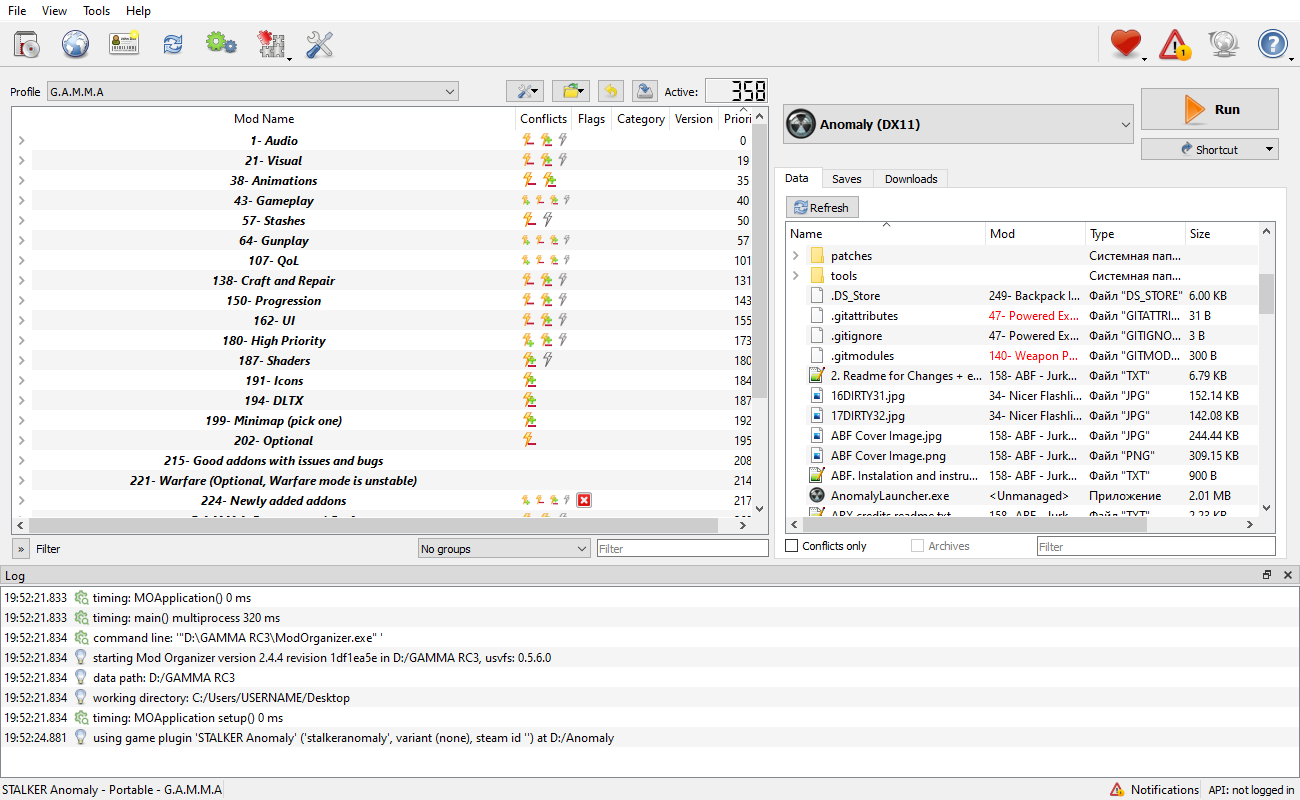Viewport: 1300px width, 800px height.
Task: Click the Refresh button in Data tab
Action: 821,208
